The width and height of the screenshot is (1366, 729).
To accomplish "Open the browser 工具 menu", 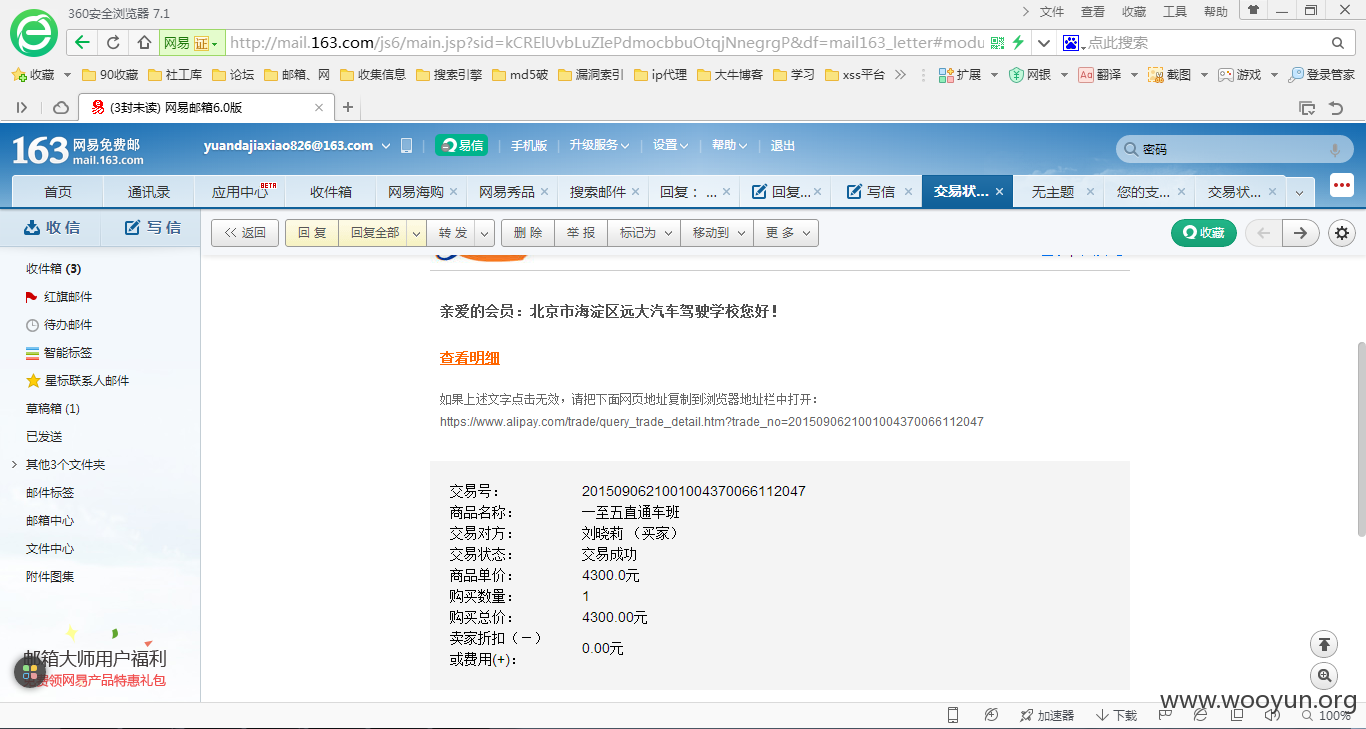I will pos(1175,12).
